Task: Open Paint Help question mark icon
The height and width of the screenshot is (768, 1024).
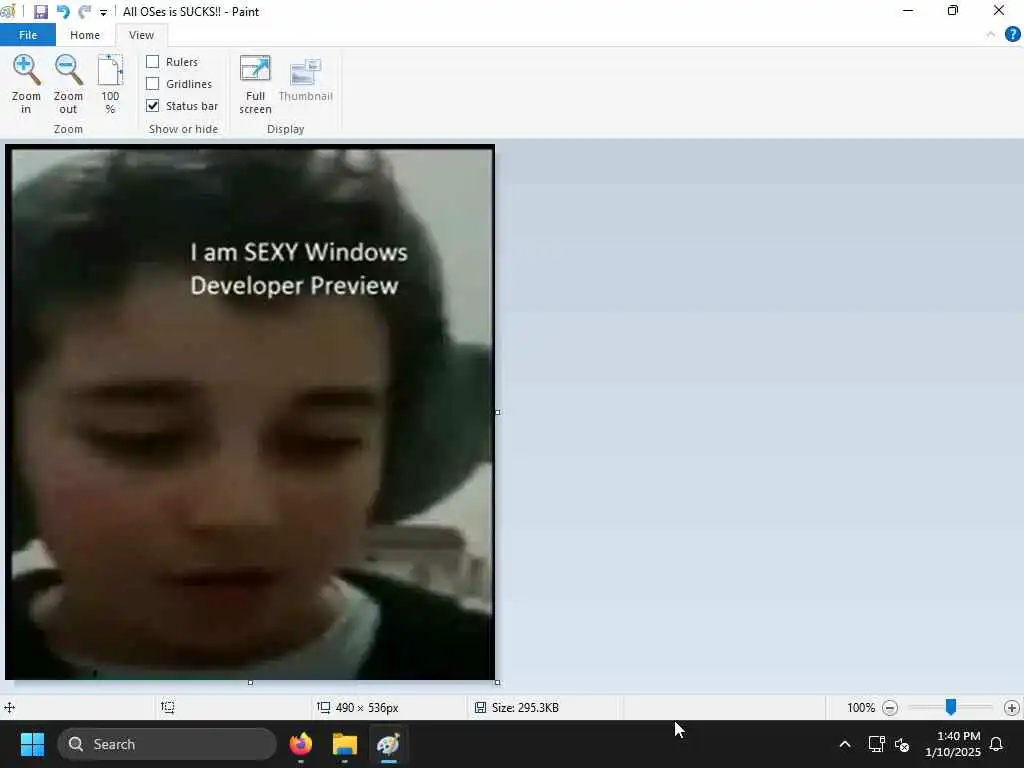Action: [x=1012, y=35]
